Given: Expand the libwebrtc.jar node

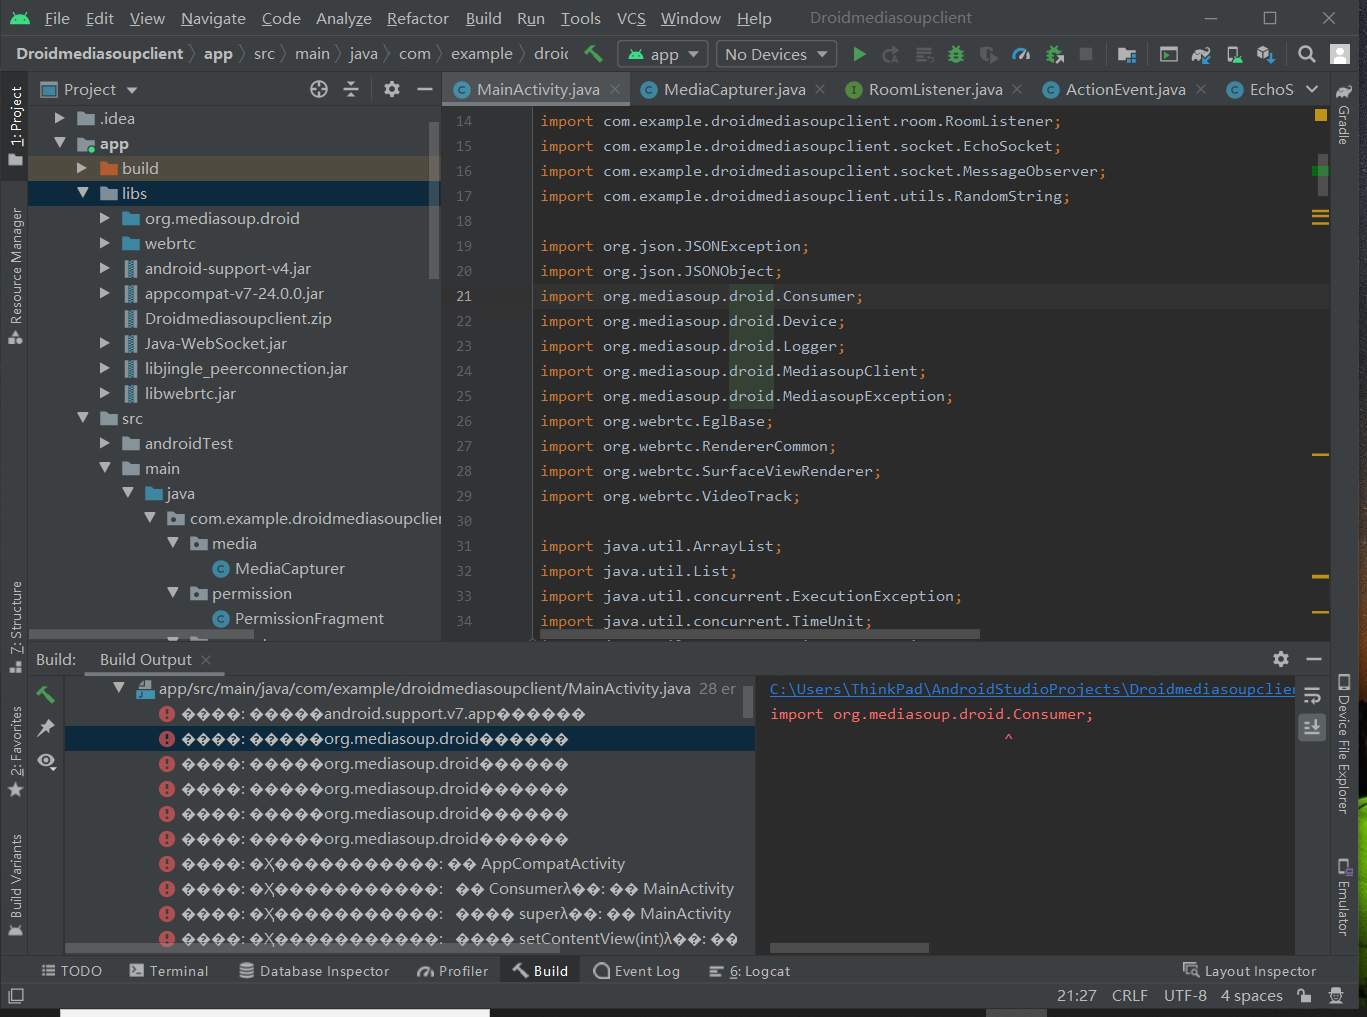Looking at the screenshot, I should (105, 393).
